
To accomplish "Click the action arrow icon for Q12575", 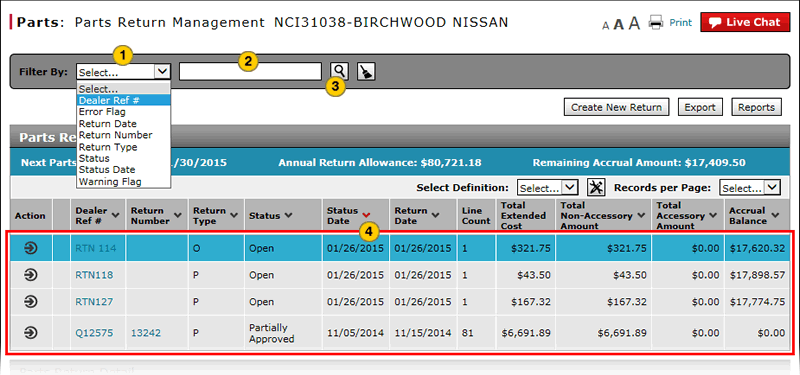I will click(x=31, y=333).
